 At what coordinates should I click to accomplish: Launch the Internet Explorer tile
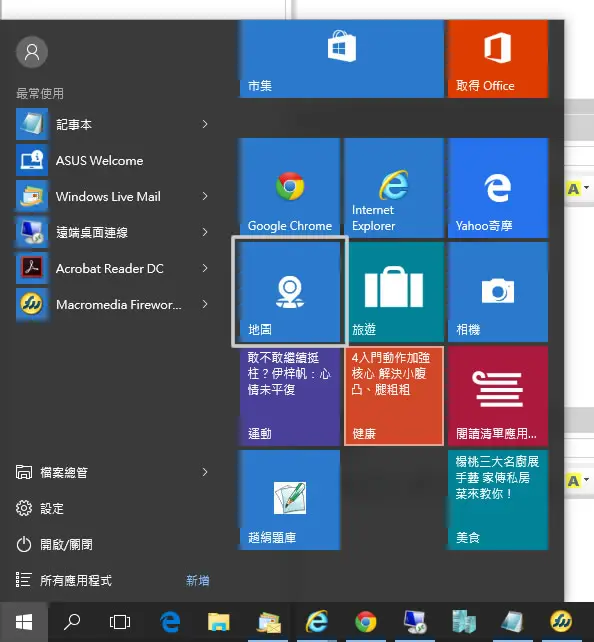(394, 188)
